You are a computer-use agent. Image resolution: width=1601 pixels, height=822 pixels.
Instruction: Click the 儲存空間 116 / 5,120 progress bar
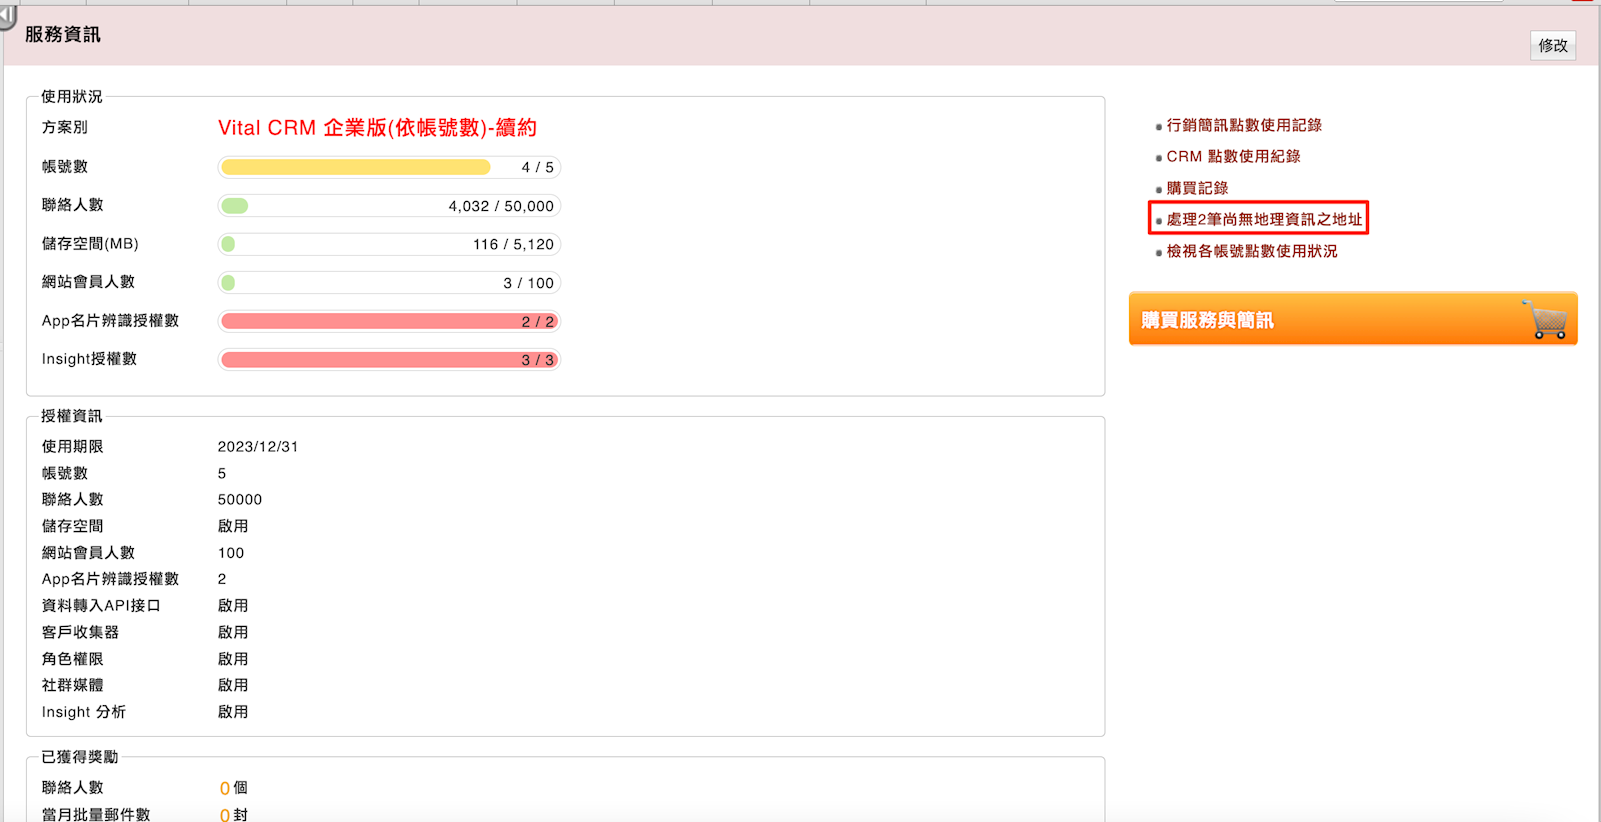pos(389,244)
